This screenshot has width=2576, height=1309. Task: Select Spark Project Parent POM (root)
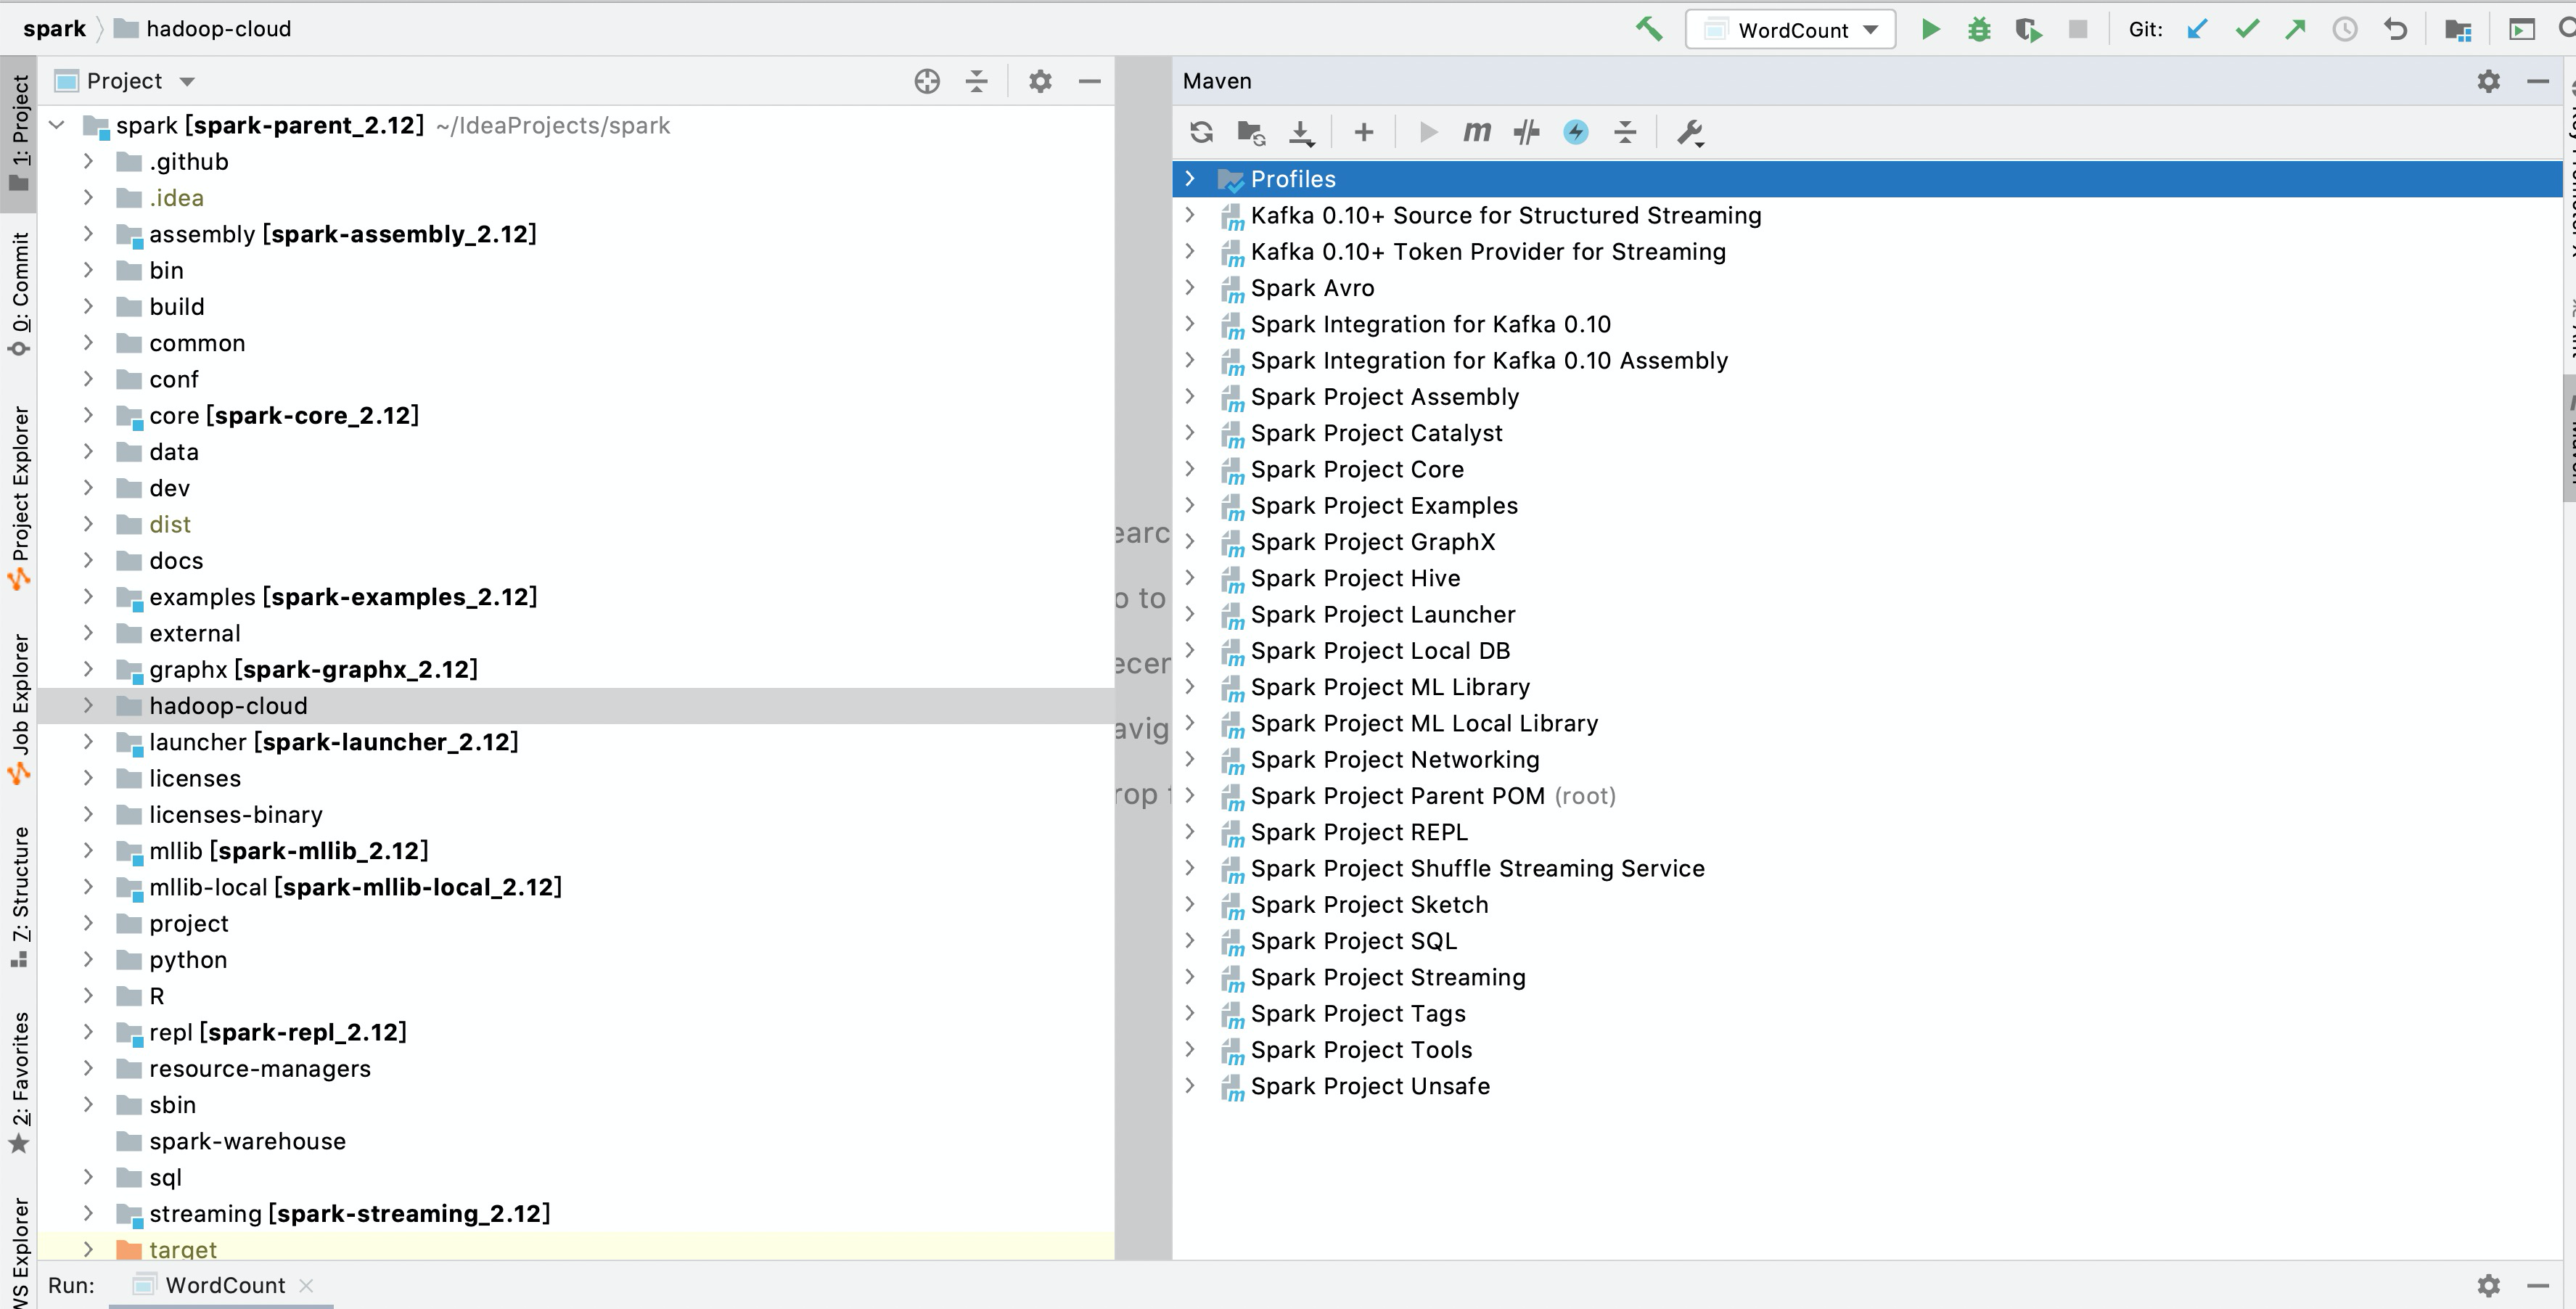coord(1432,796)
